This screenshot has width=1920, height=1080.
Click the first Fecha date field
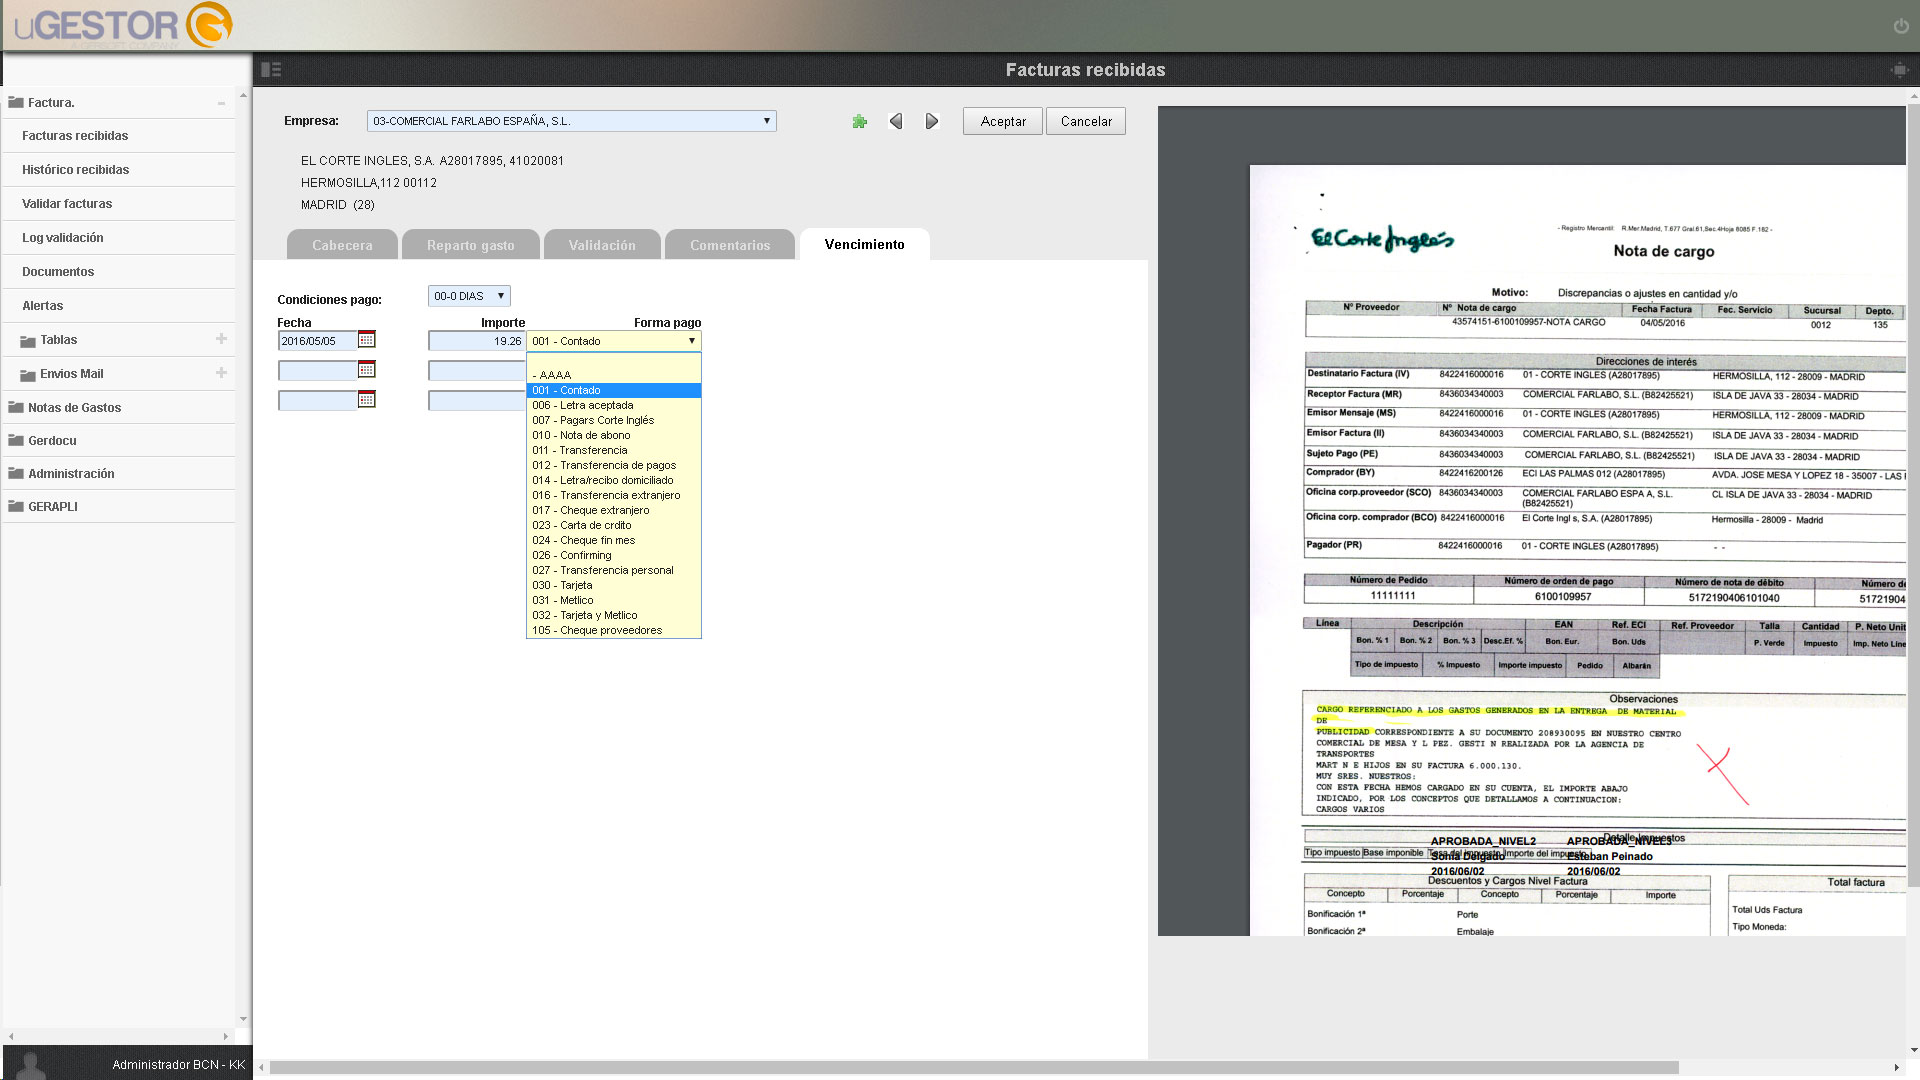tap(317, 341)
